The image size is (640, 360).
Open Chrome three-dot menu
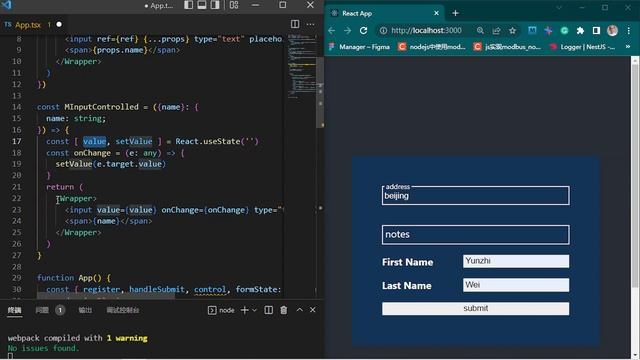pos(629,31)
